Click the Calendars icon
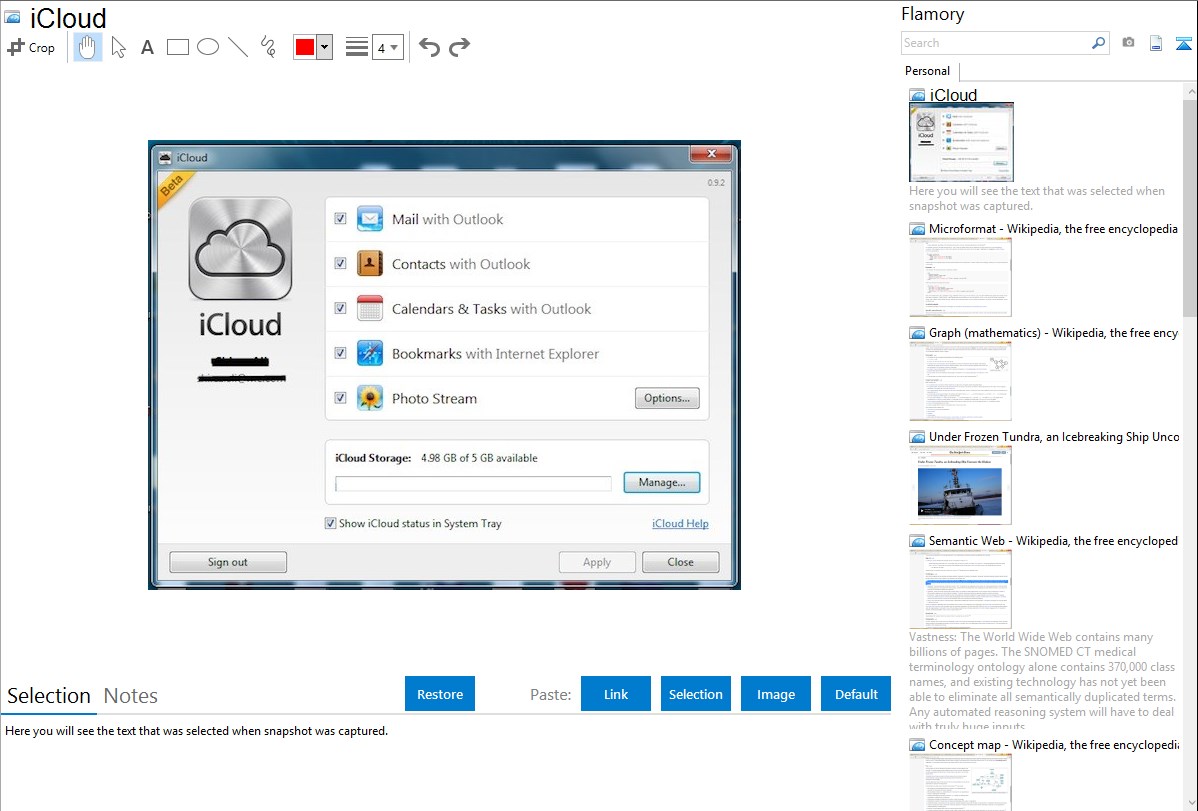Screen dimensions: 1198x811 coord(370,309)
